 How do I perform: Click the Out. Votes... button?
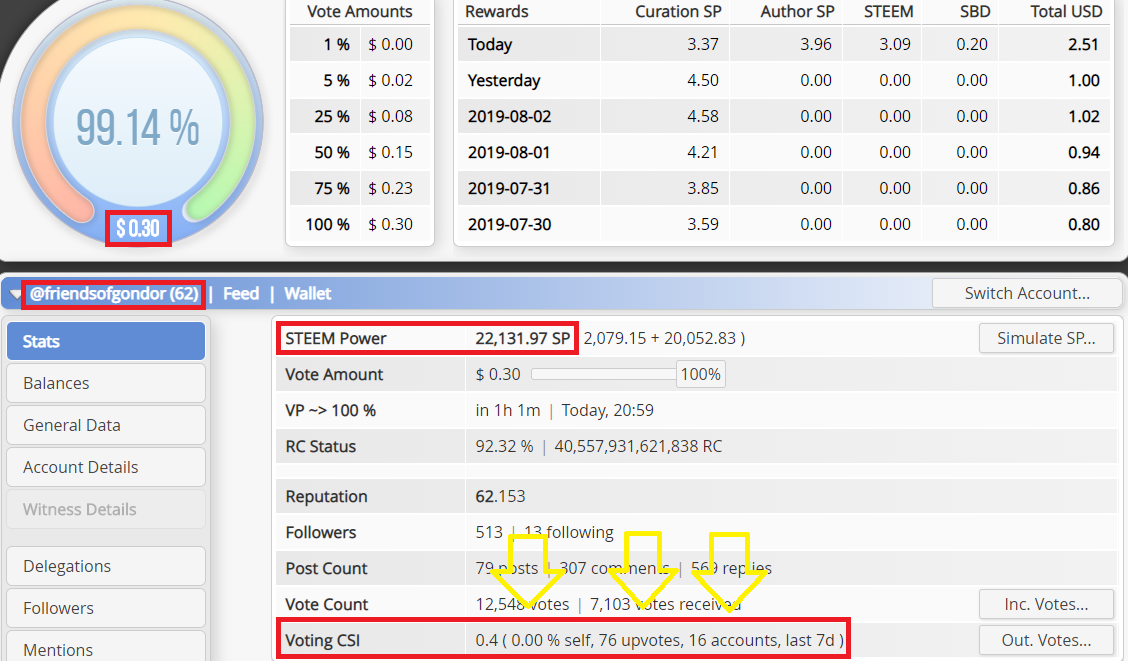click(x=1046, y=640)
